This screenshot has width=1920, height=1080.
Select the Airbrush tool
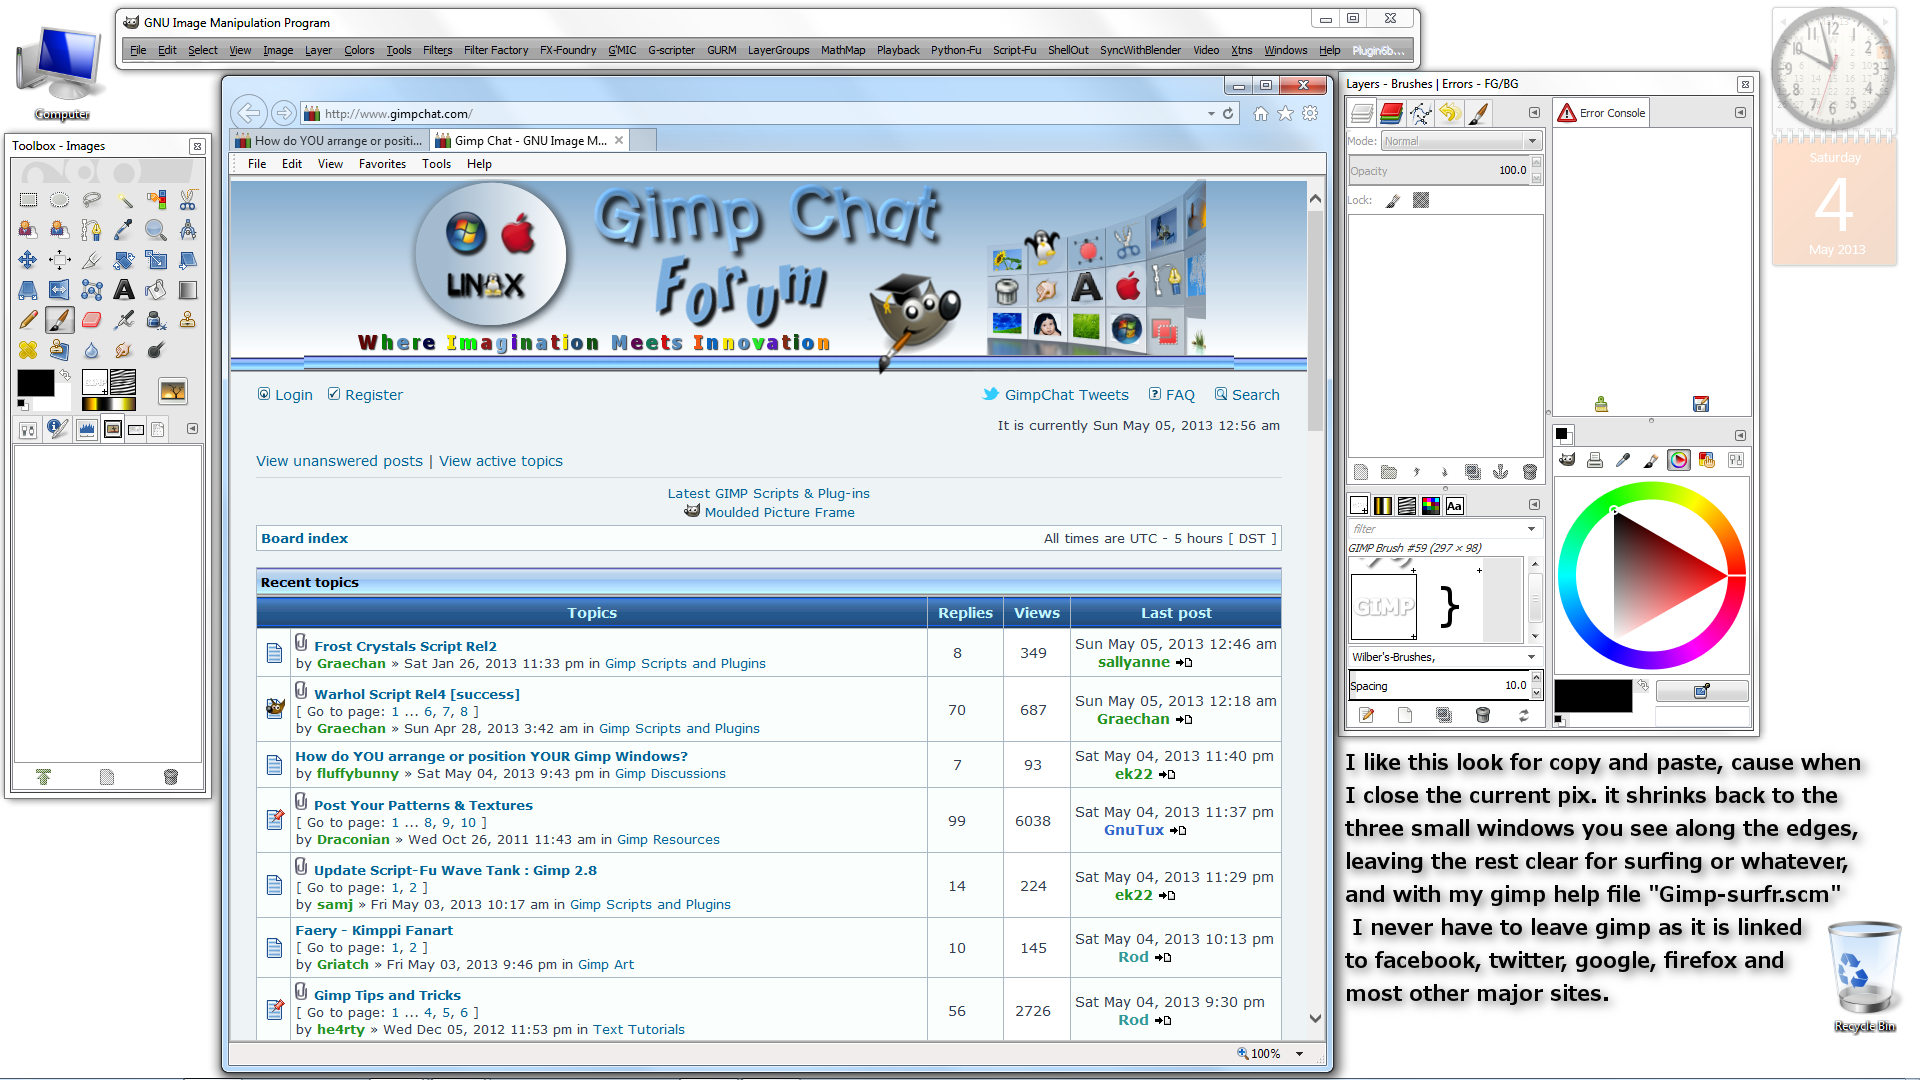click(124, 320)
